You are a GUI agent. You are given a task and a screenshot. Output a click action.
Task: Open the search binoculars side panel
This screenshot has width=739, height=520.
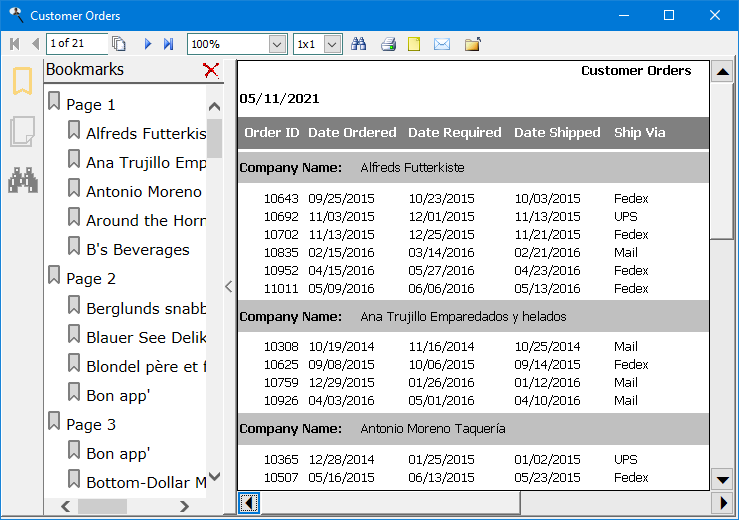click(22, 180)
